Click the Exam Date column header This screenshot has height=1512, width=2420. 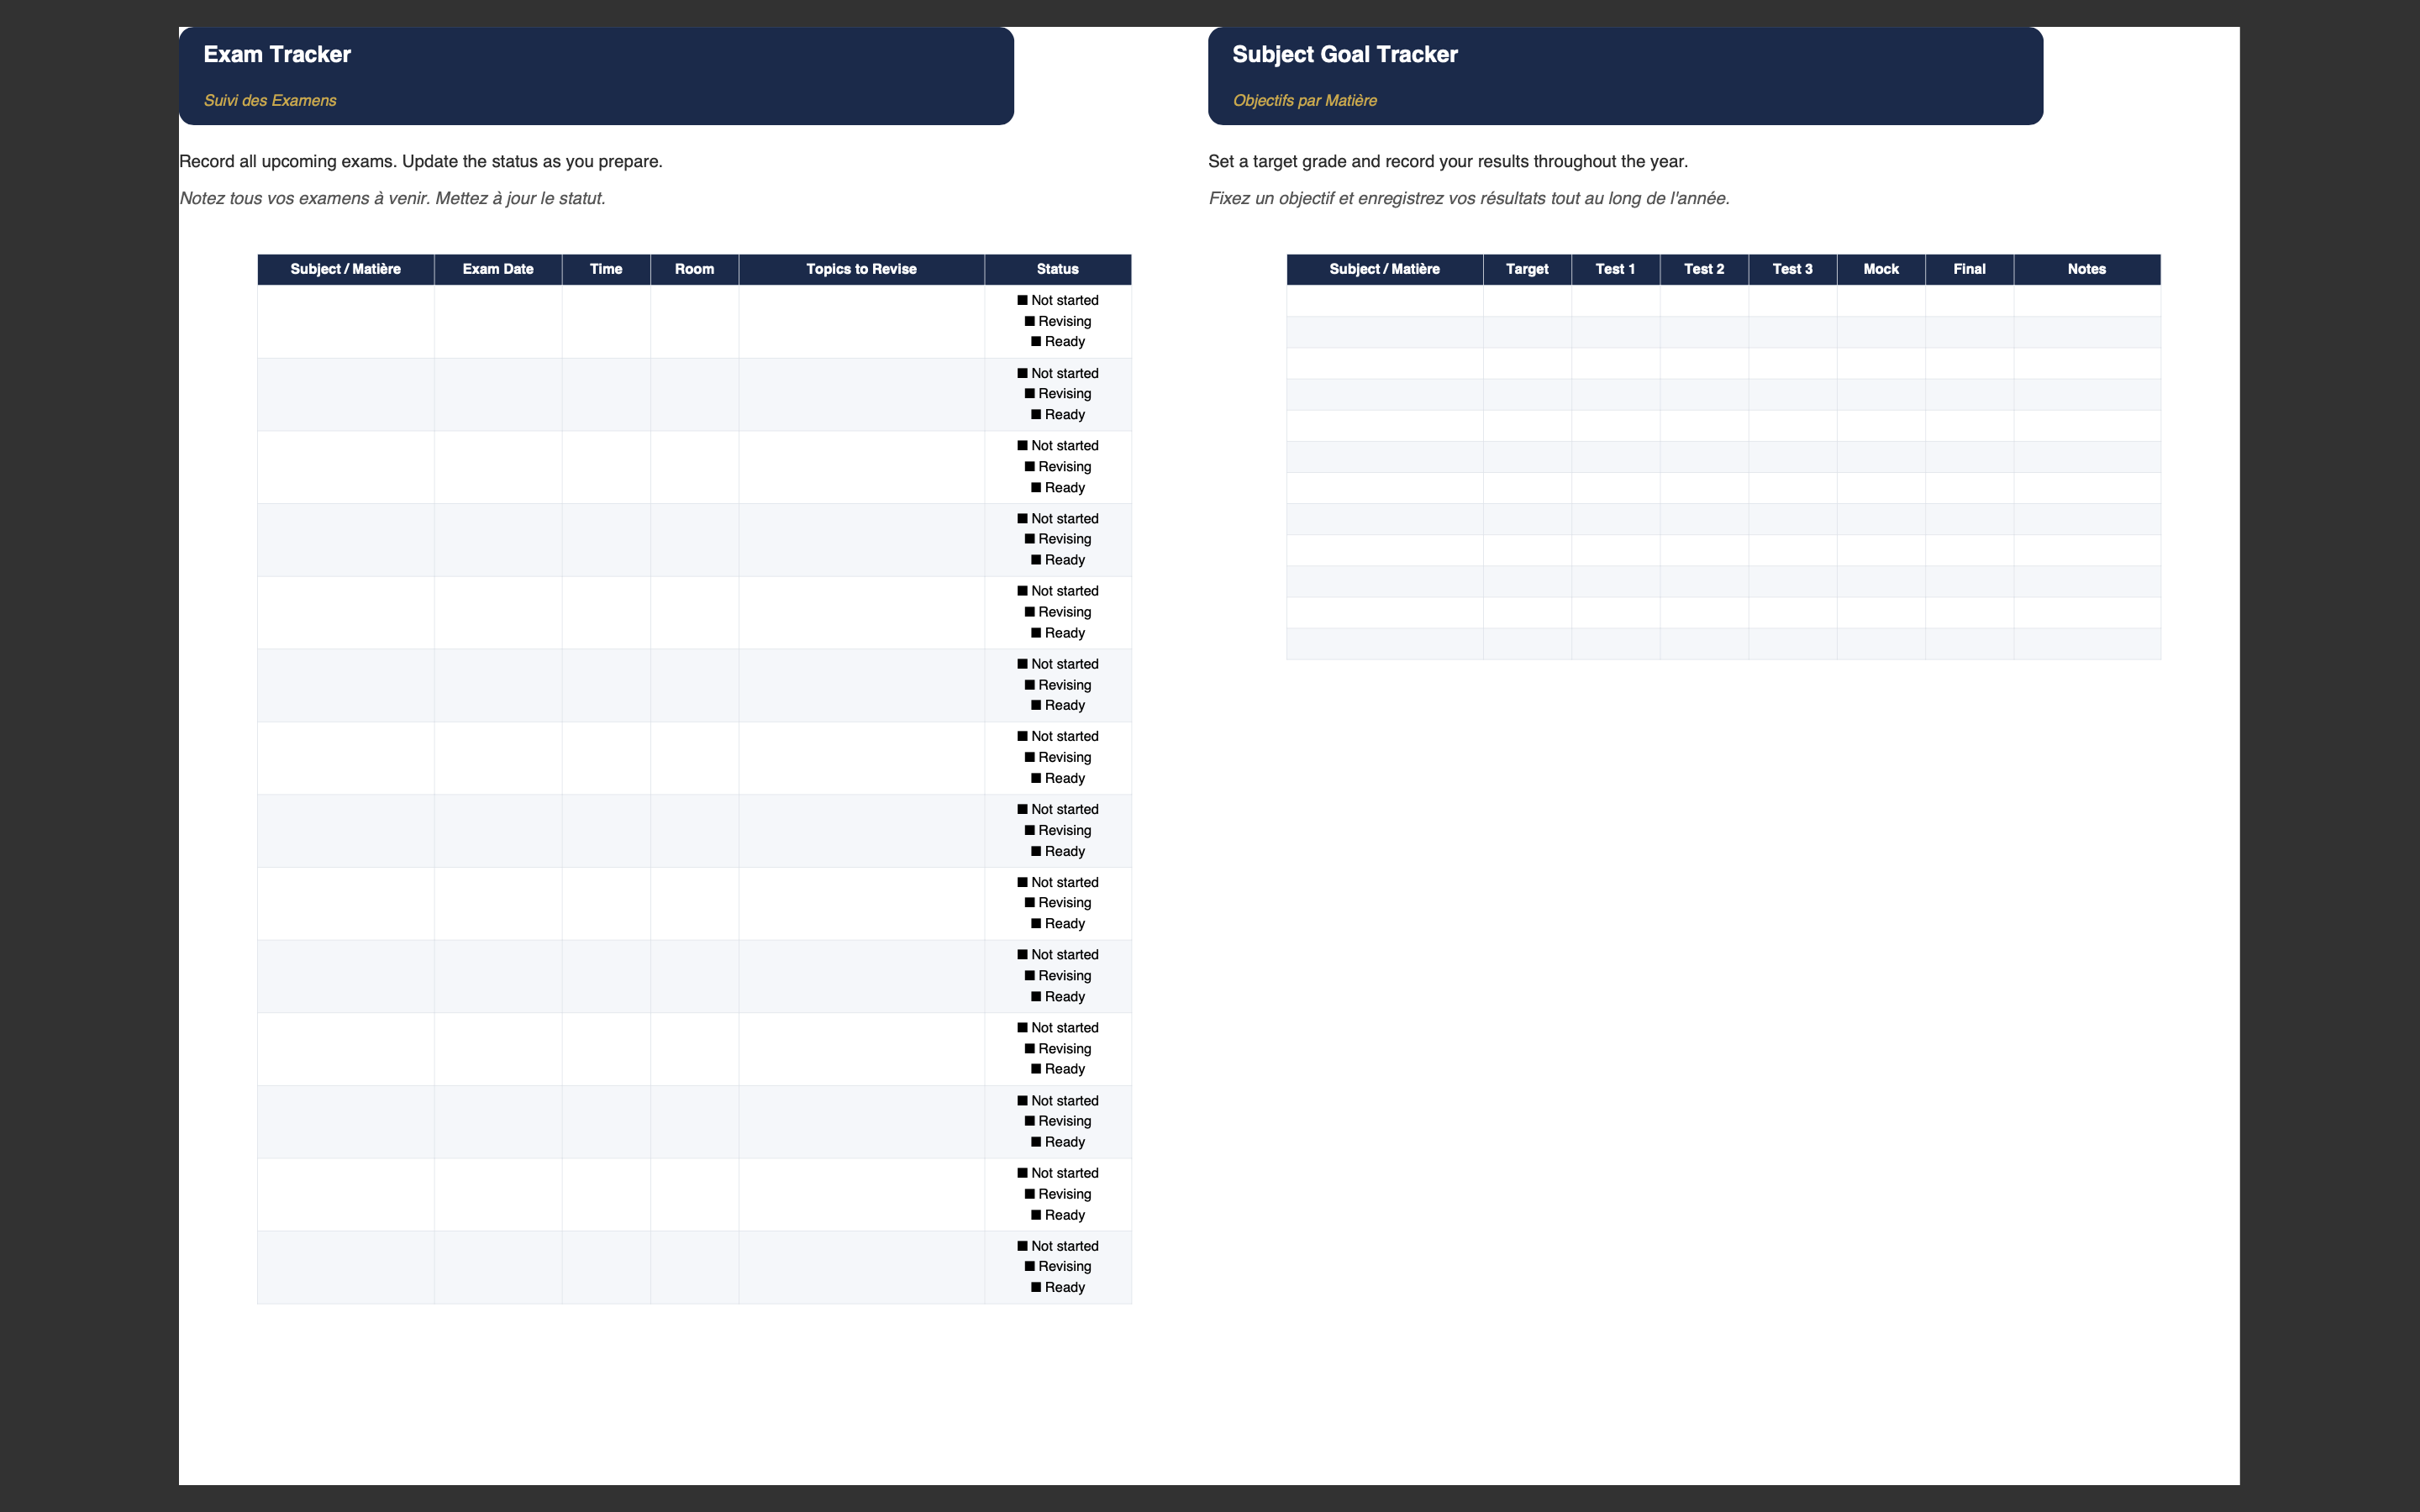(x=498, y=269)
